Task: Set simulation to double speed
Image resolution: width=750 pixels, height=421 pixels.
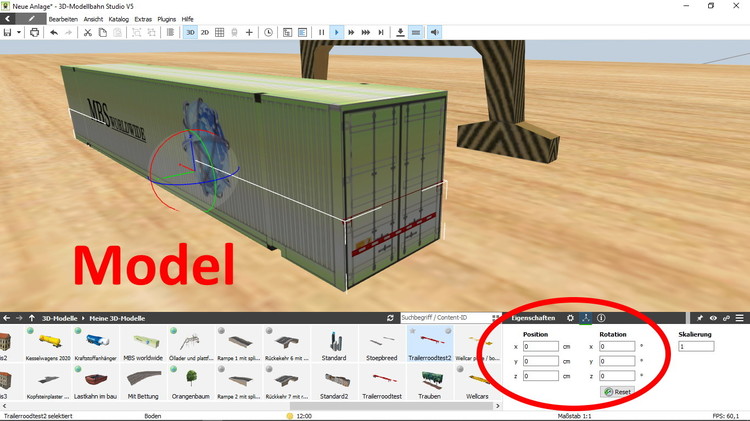Action: [x=351, y=33]
